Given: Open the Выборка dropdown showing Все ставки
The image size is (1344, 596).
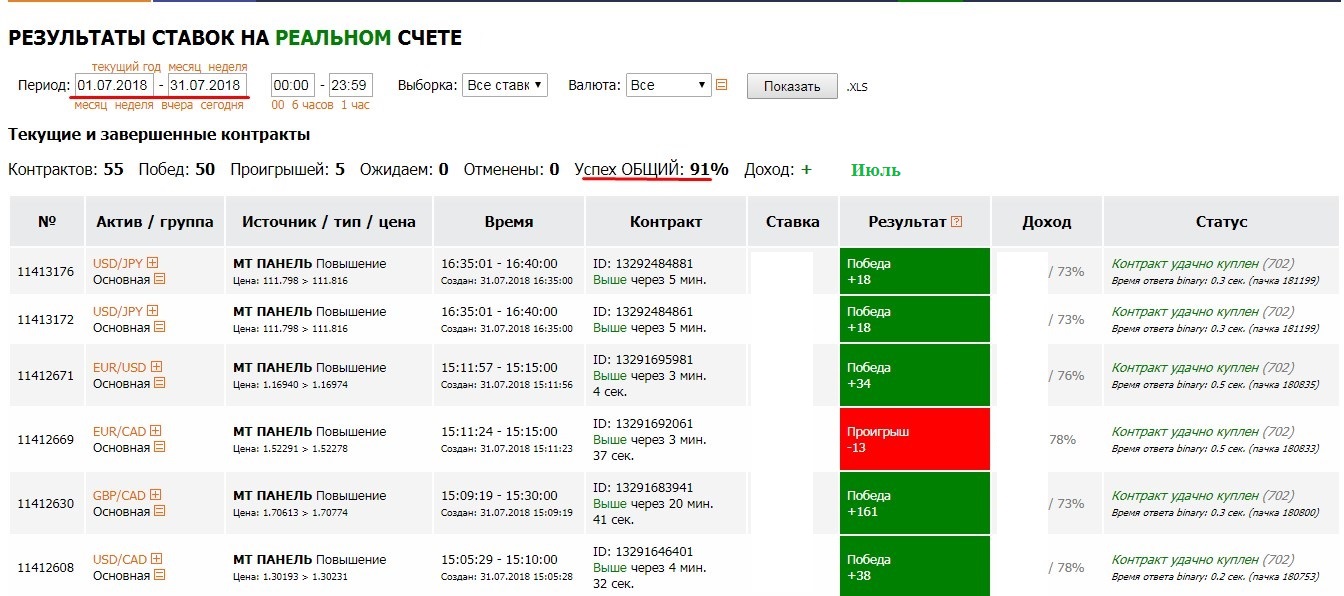Looking at the screenshot, I should pyautogui.click(x=505, y=85).
